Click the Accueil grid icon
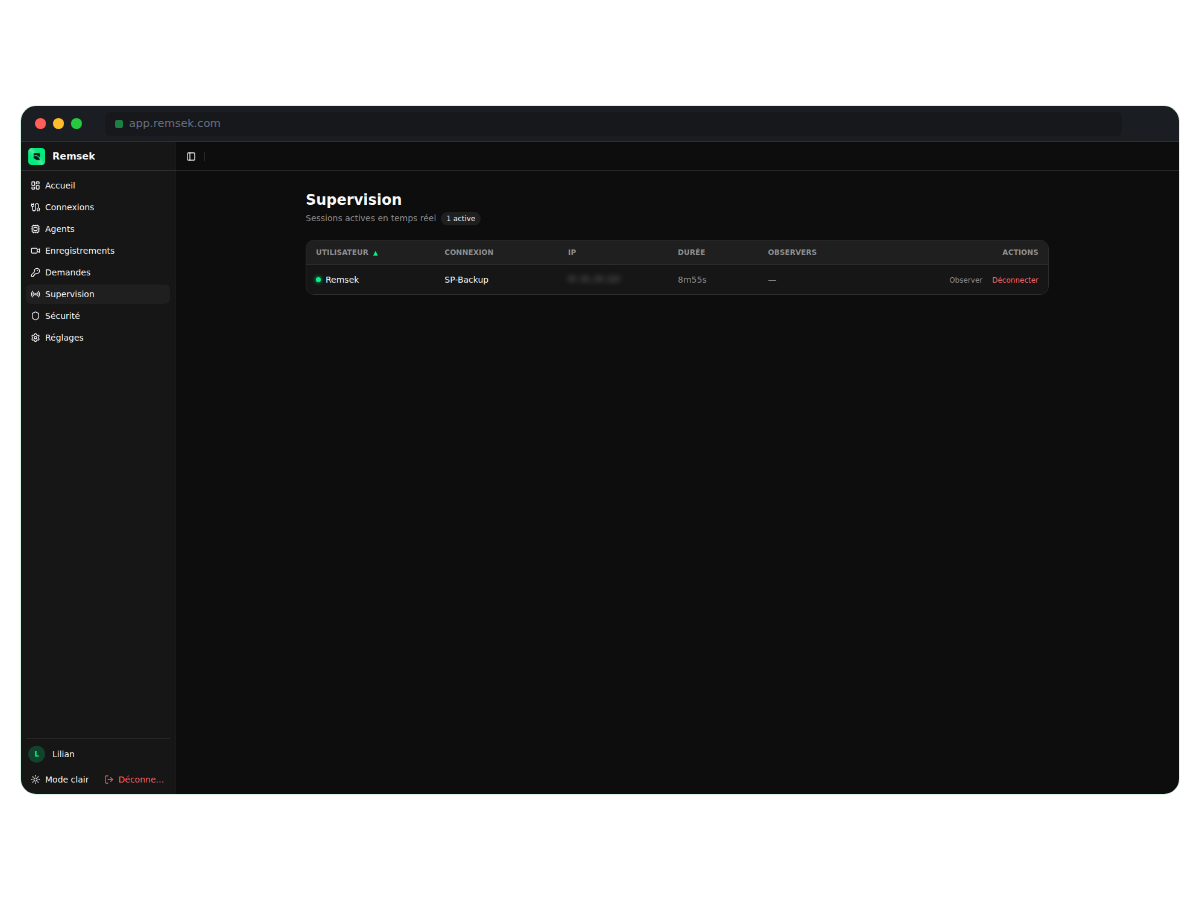The height and width of the screenshot is (900, 1200). tap(36, 186)
